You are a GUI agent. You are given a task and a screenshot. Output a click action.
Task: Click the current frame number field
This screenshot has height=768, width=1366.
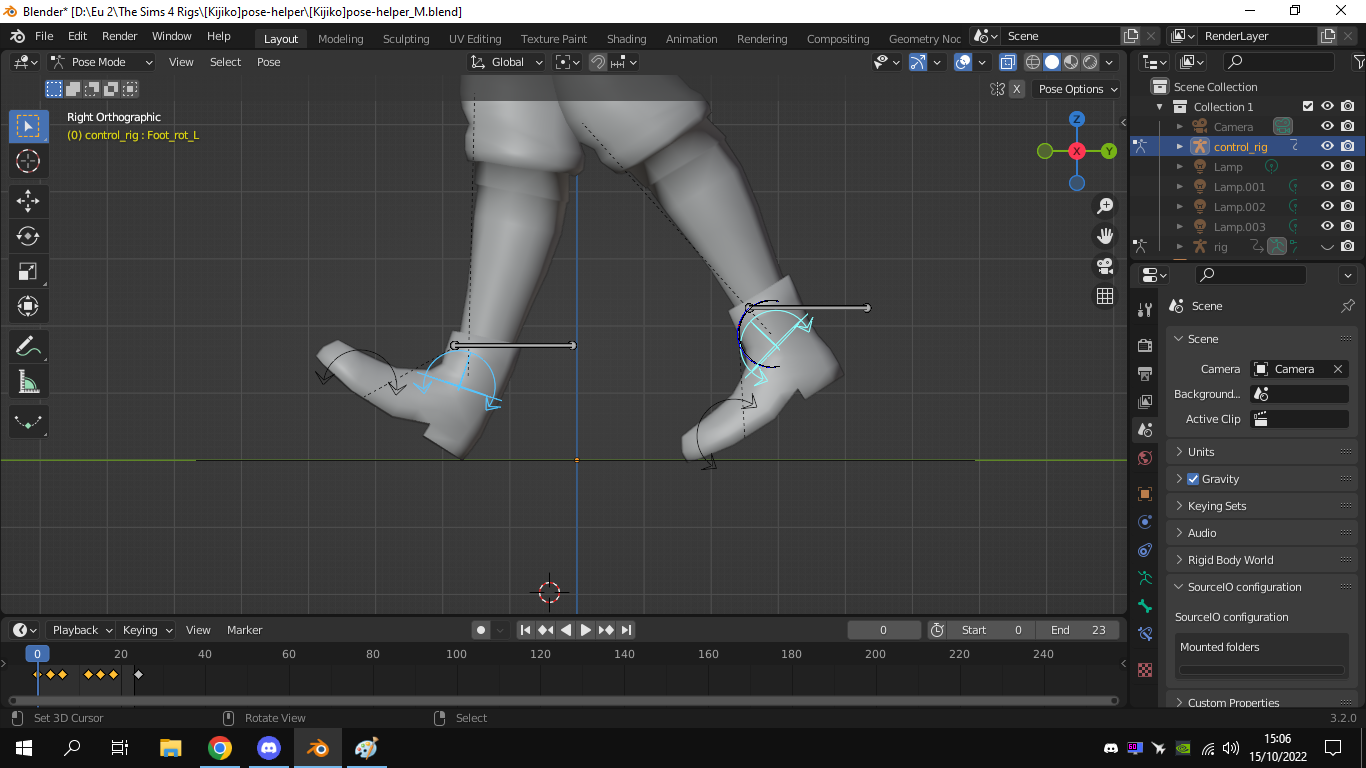pyautogui.click(x=884, y=630)
